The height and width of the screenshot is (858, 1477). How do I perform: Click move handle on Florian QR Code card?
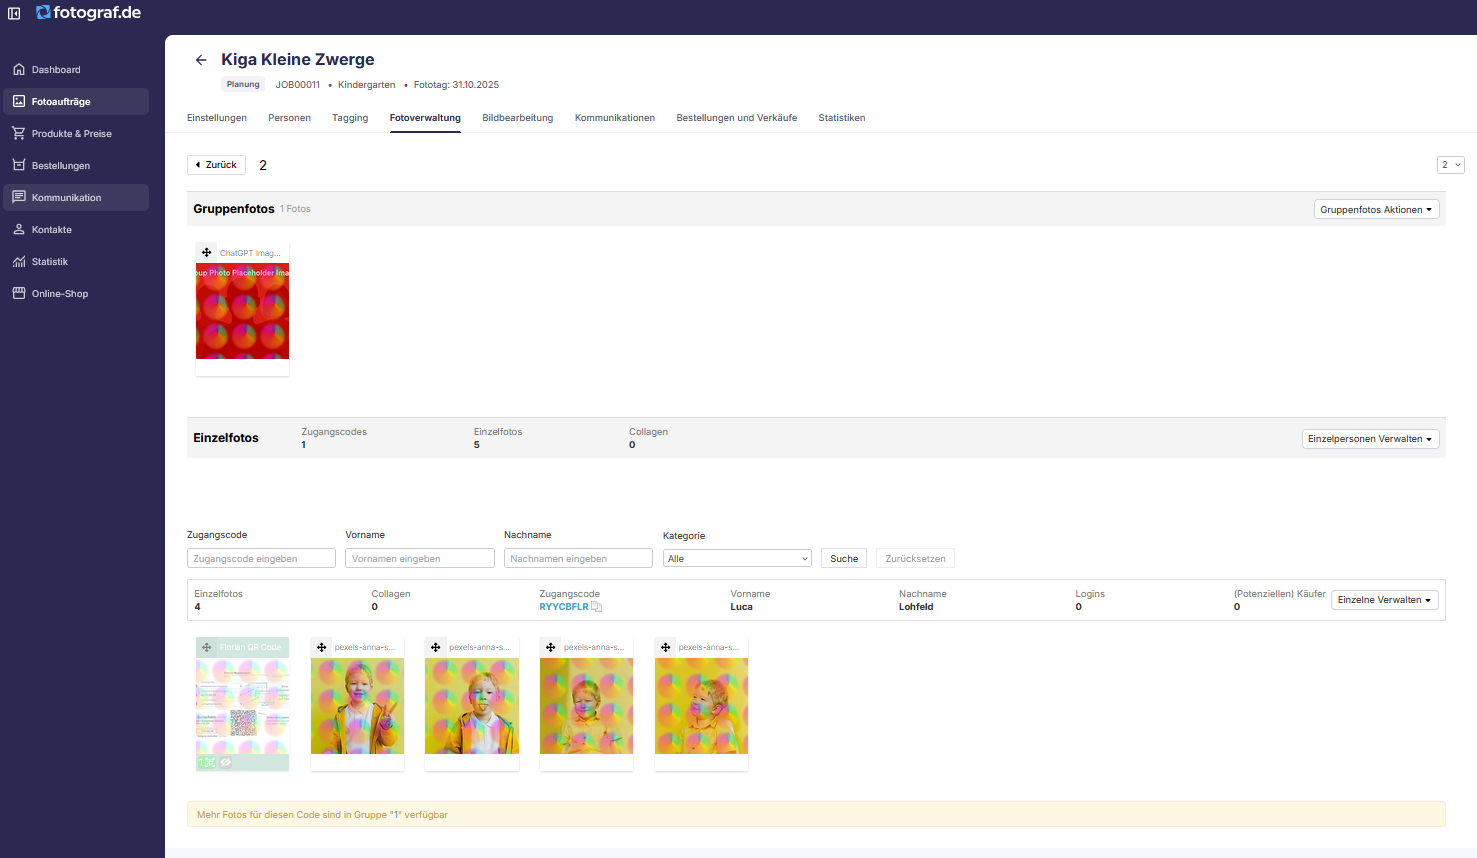207,647
